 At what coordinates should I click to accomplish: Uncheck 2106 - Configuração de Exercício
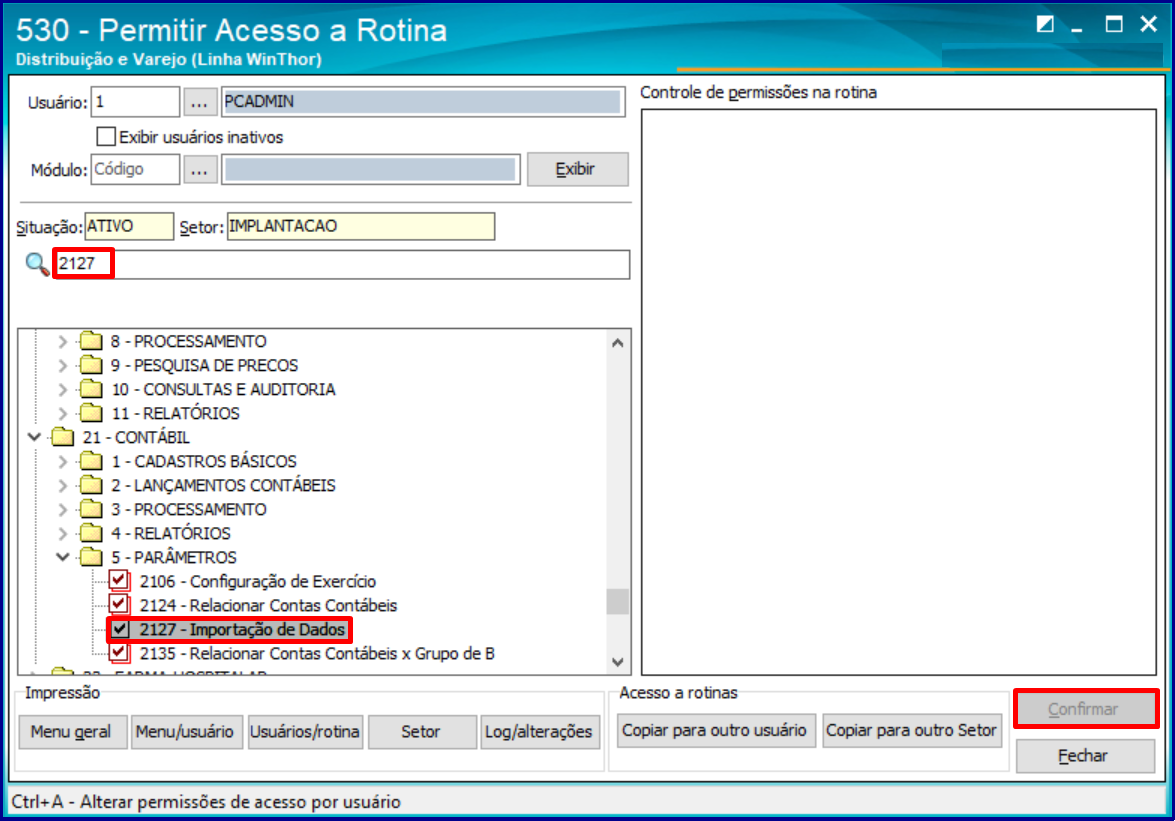click(x=119, y=581)
